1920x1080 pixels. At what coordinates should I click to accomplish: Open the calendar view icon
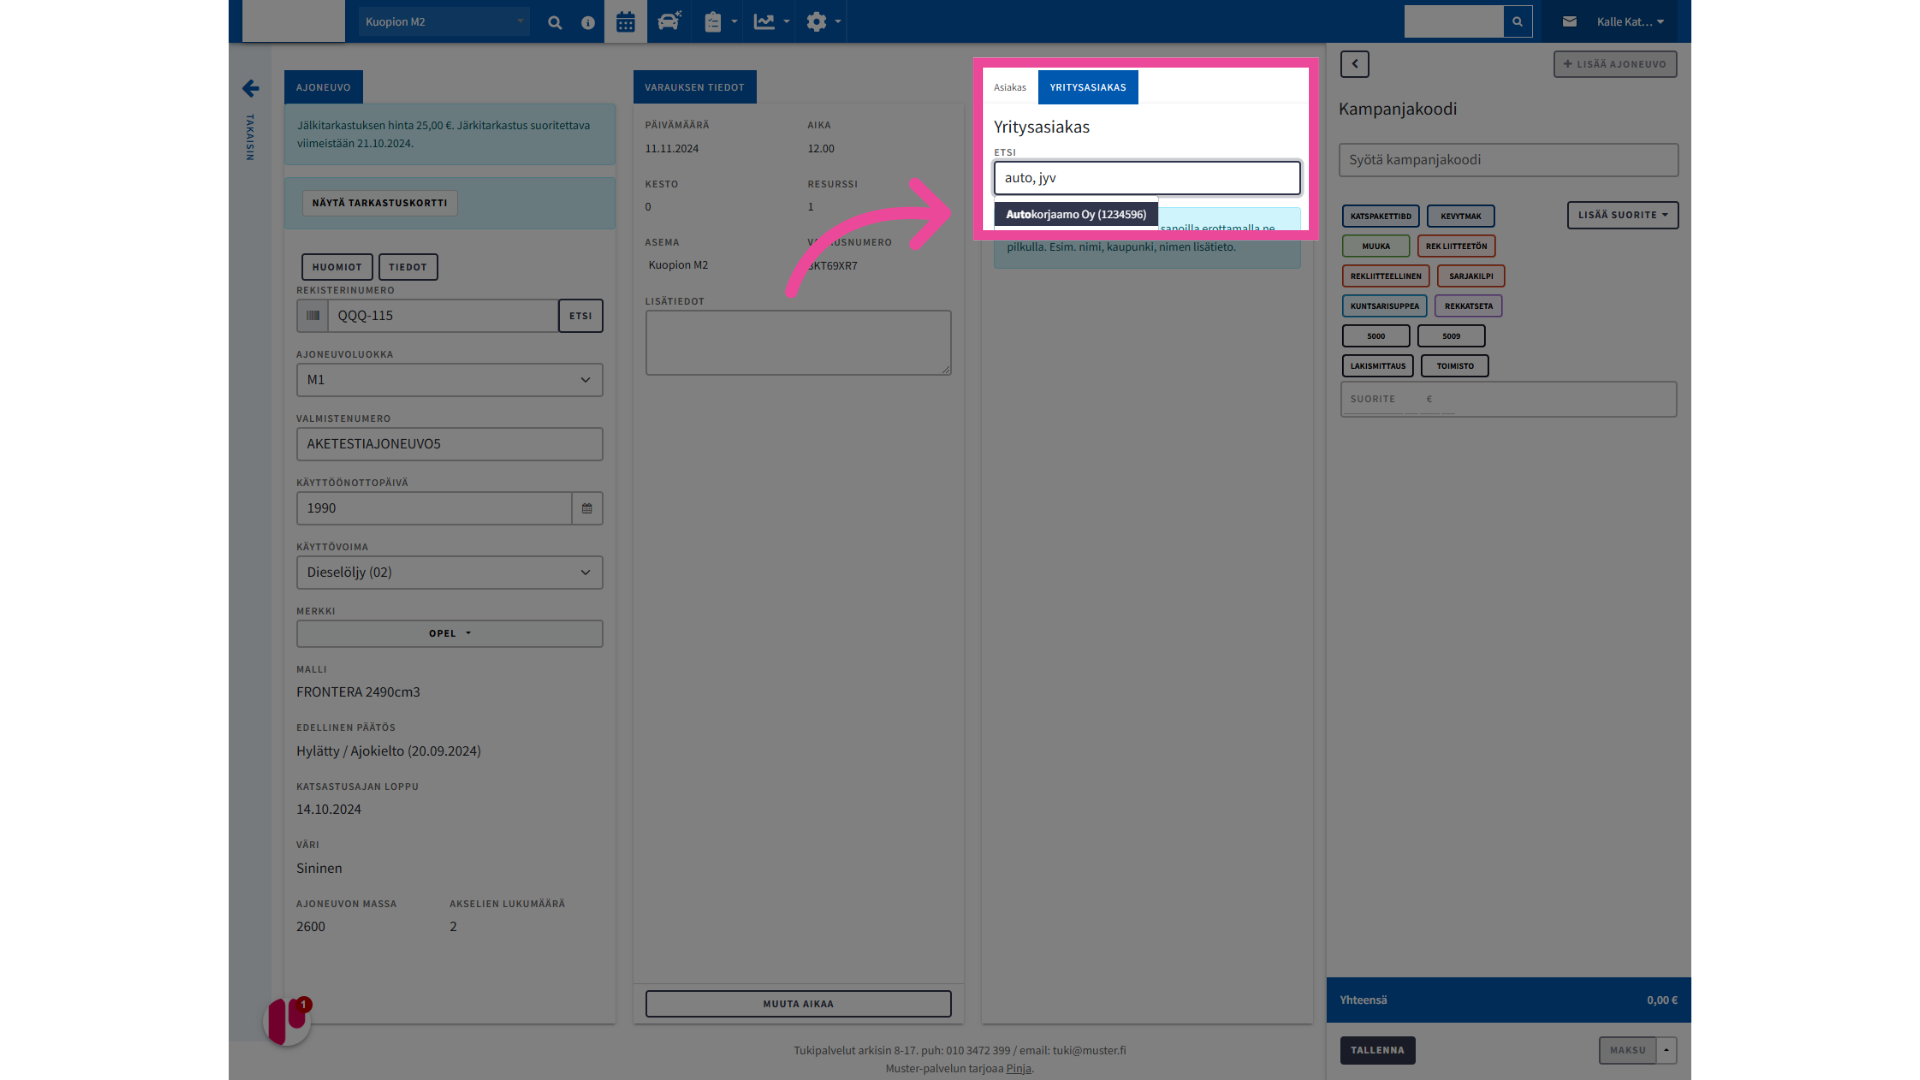click(626, 22)
